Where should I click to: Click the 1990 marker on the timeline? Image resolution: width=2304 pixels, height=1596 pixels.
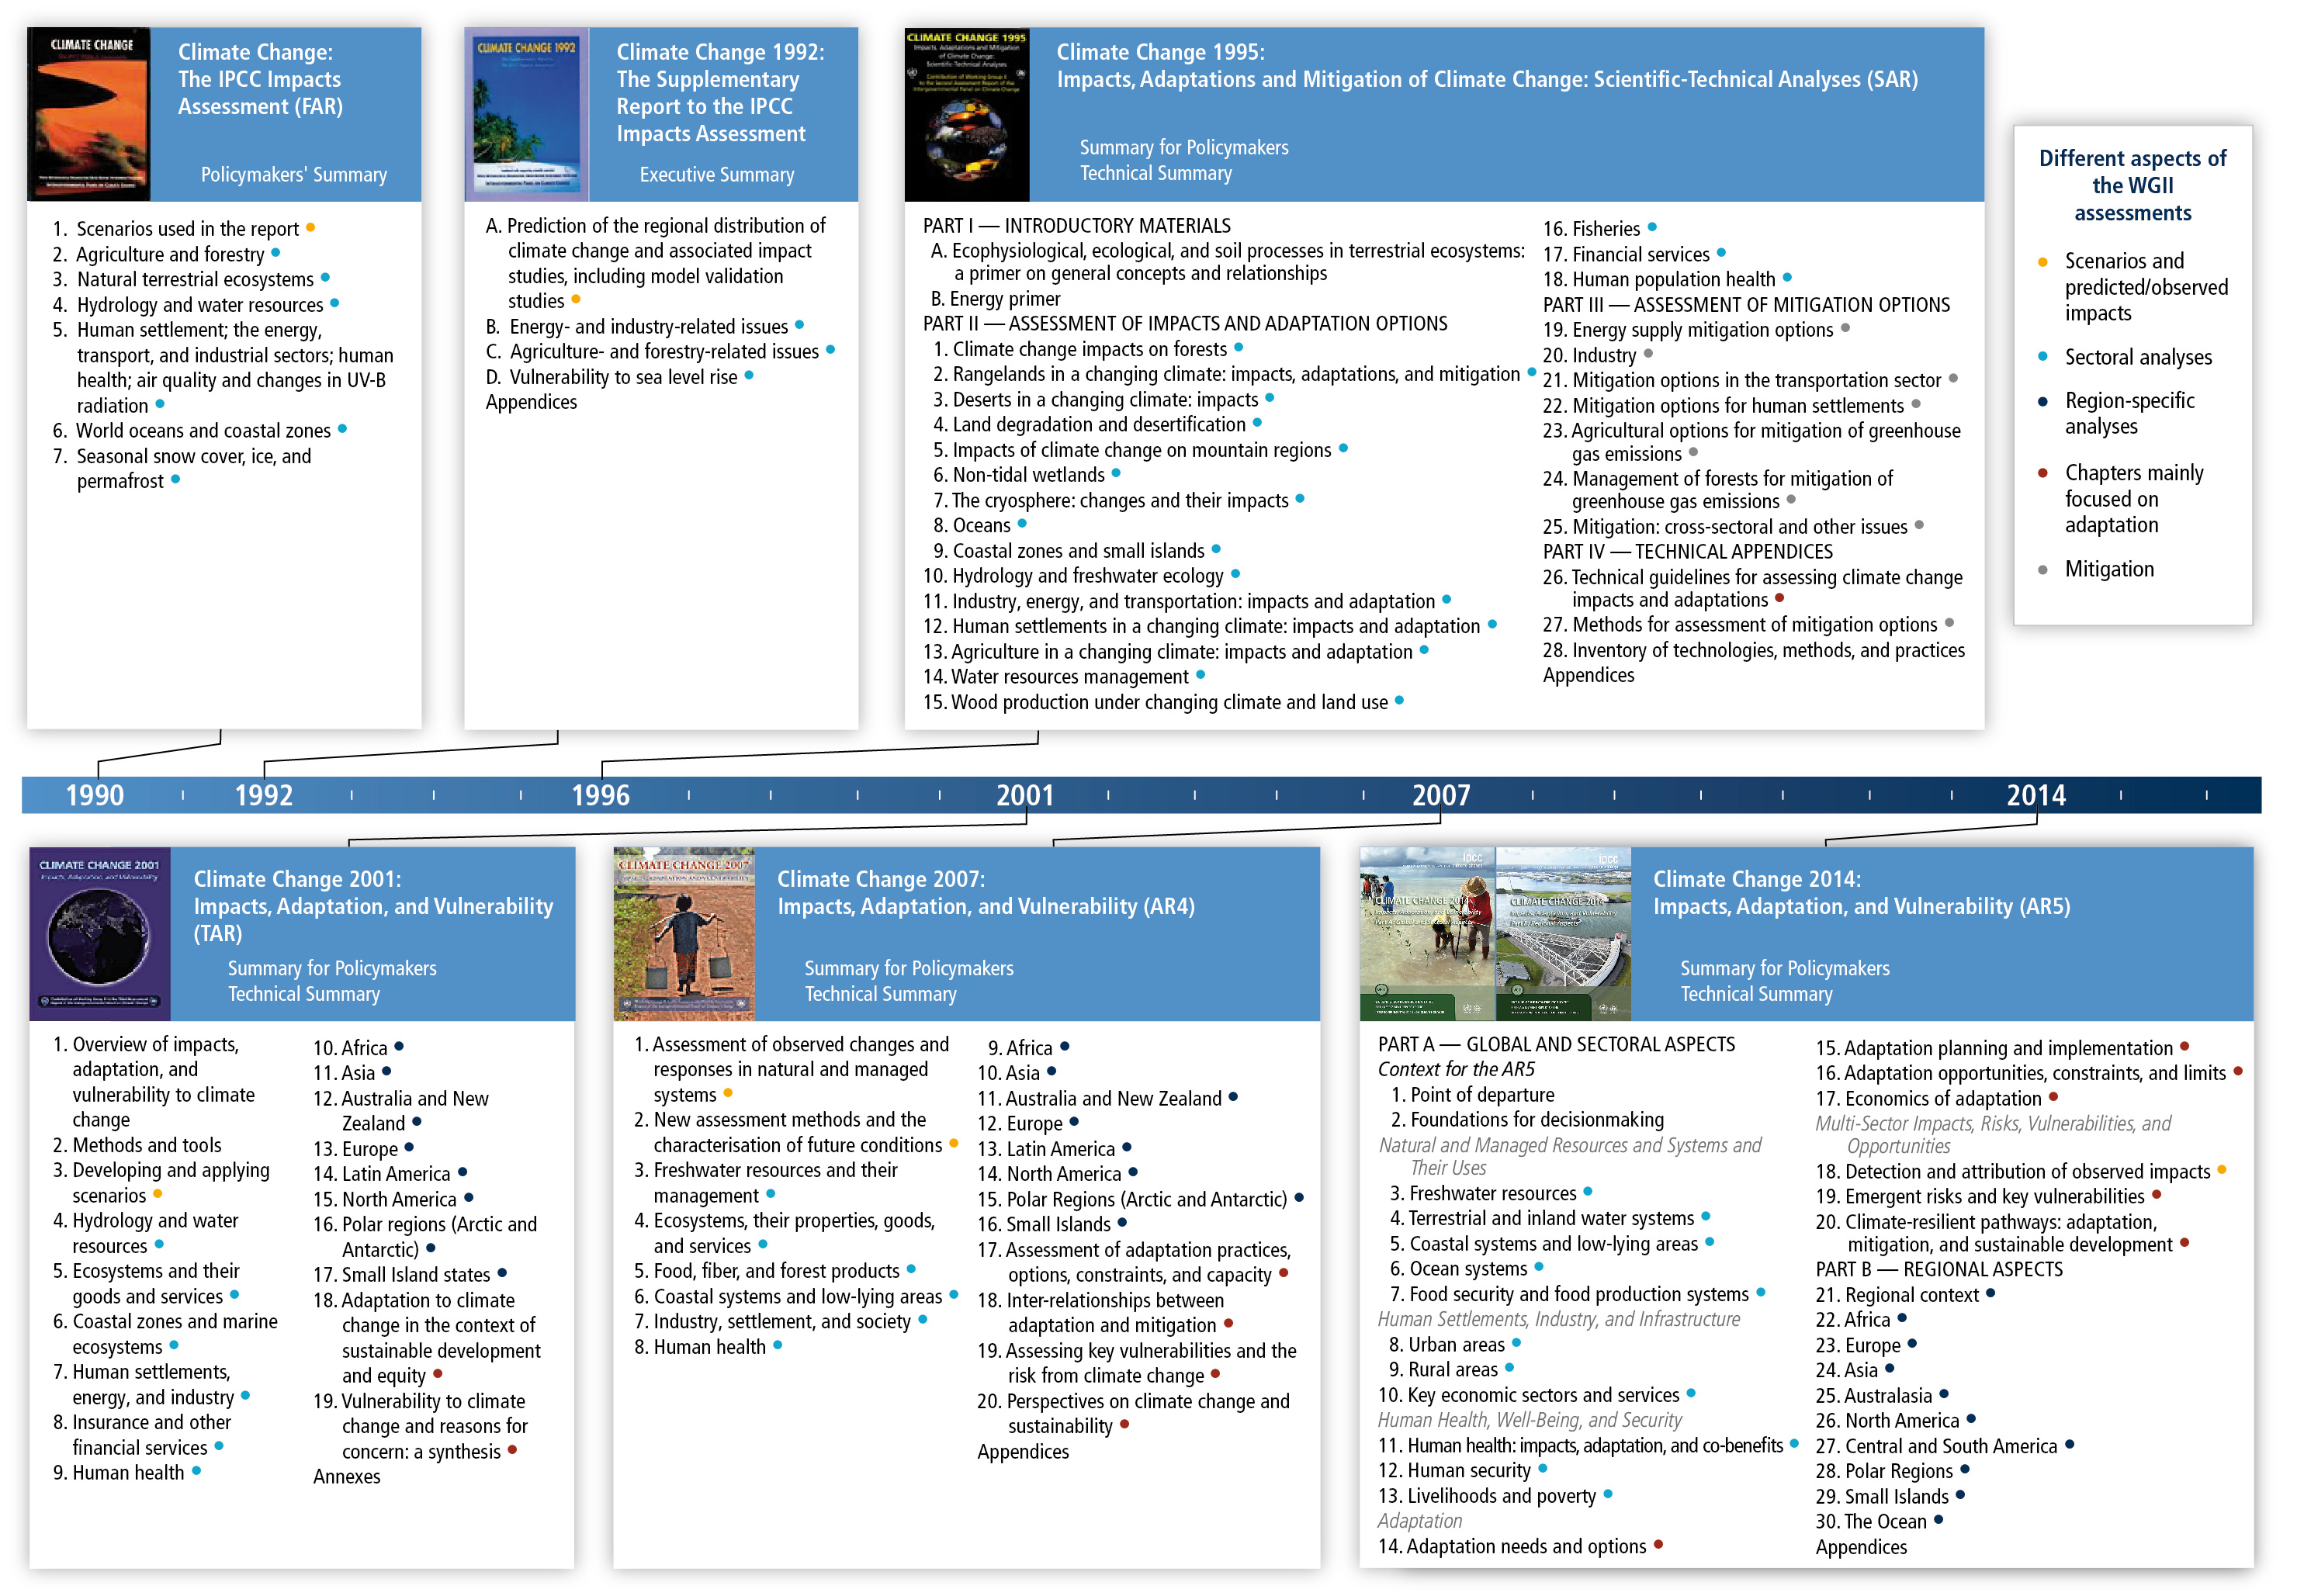tap(95, 795)
